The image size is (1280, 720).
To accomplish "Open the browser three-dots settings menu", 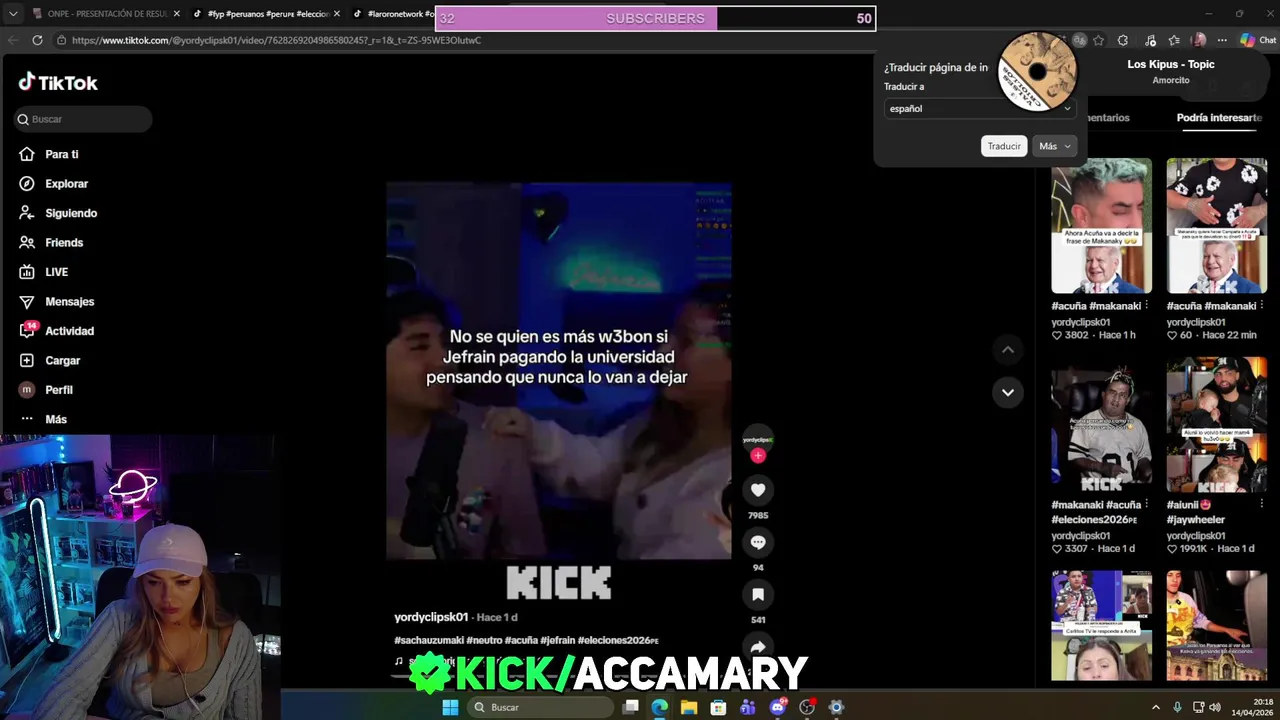I will point(1222,40).
